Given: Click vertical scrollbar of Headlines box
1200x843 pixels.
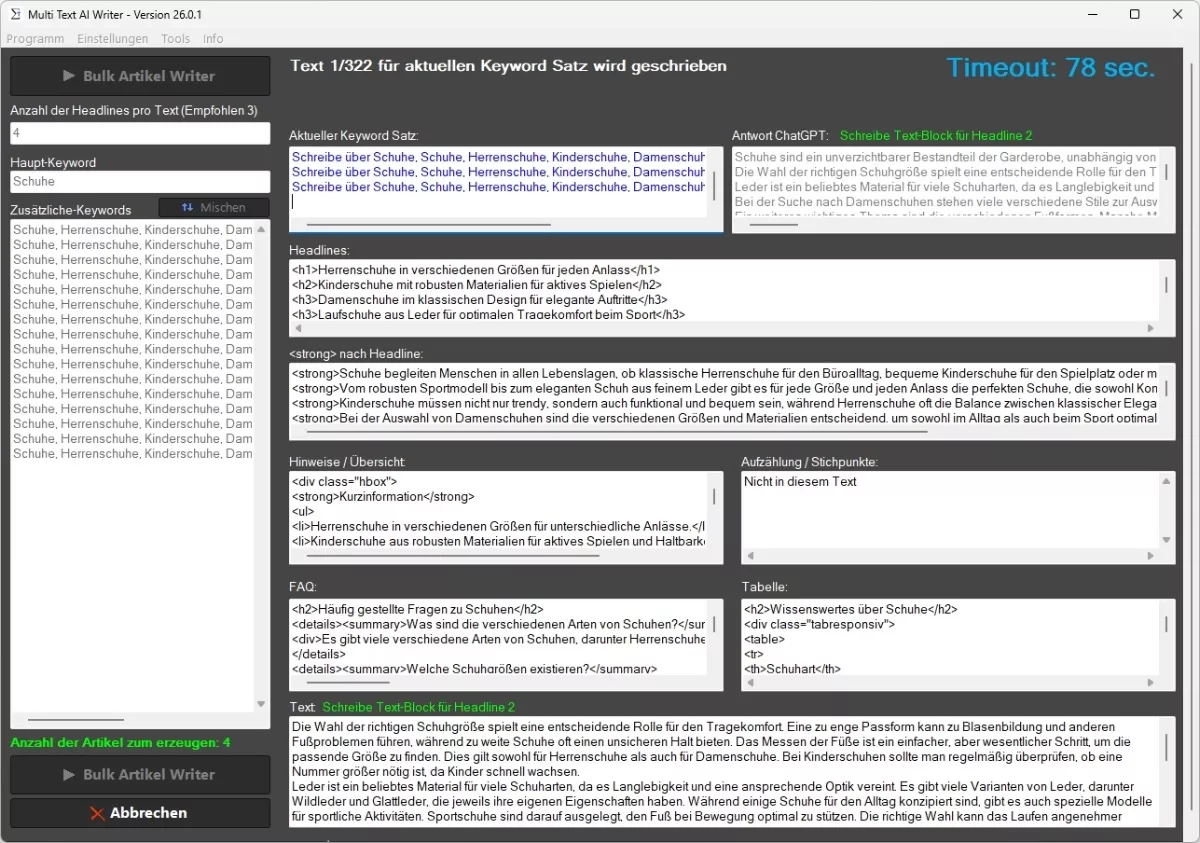Looking at the screenshot, I should coord(1166,285).
